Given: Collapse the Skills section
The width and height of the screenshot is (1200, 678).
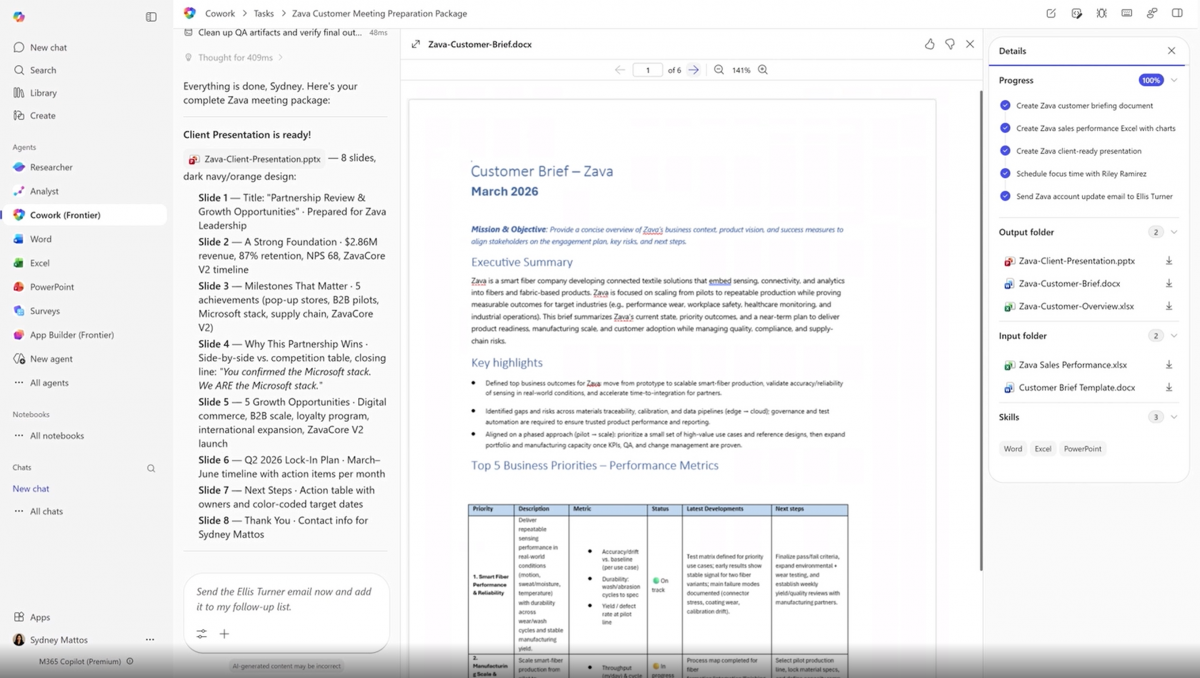Looking at the screenshot, I should 1173,417.
